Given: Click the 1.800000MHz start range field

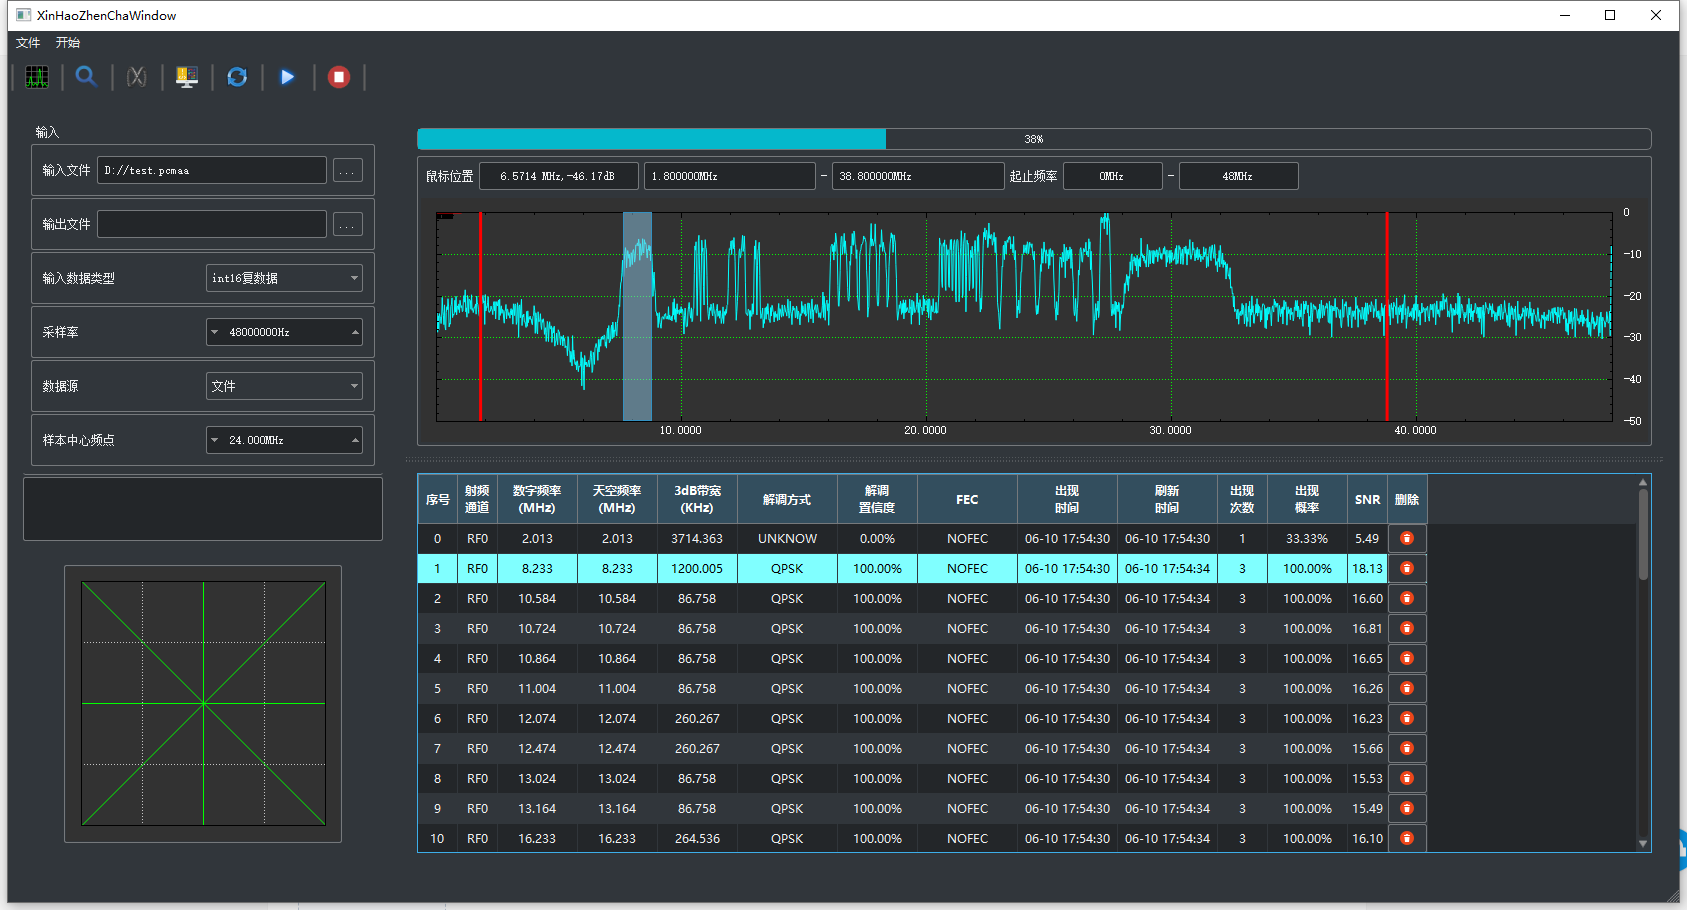Looking at the screenshot, I should coord(730,176).
